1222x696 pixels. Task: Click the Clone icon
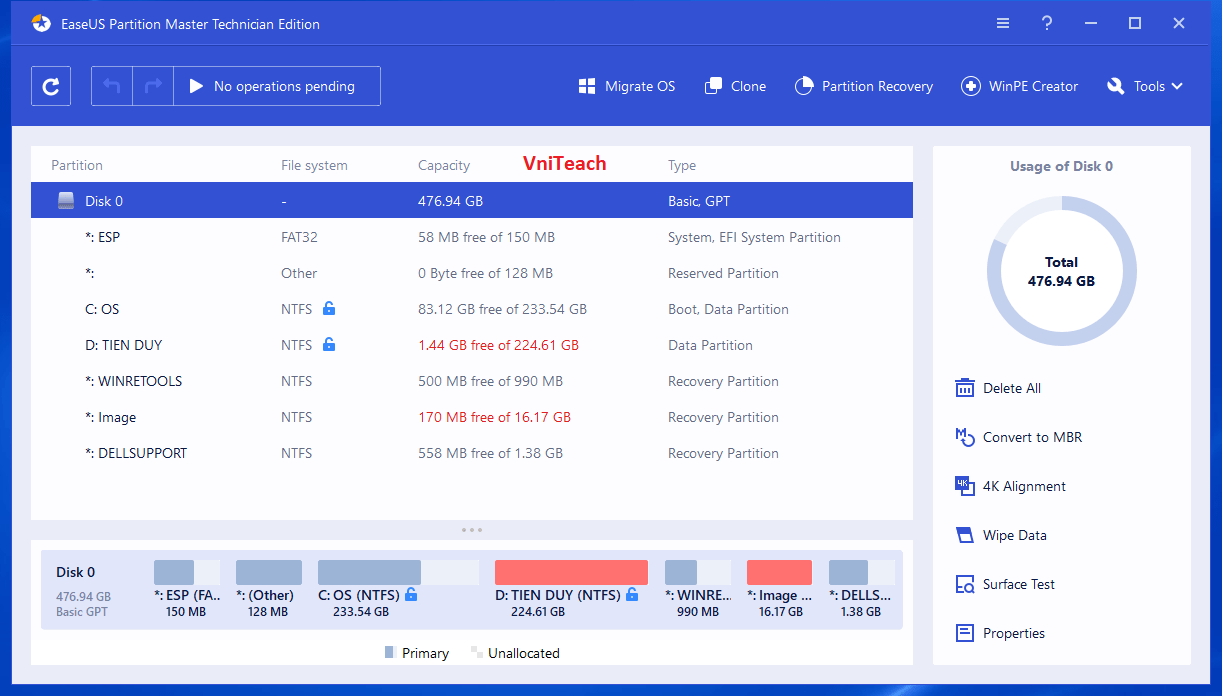[x=713, y=86]
